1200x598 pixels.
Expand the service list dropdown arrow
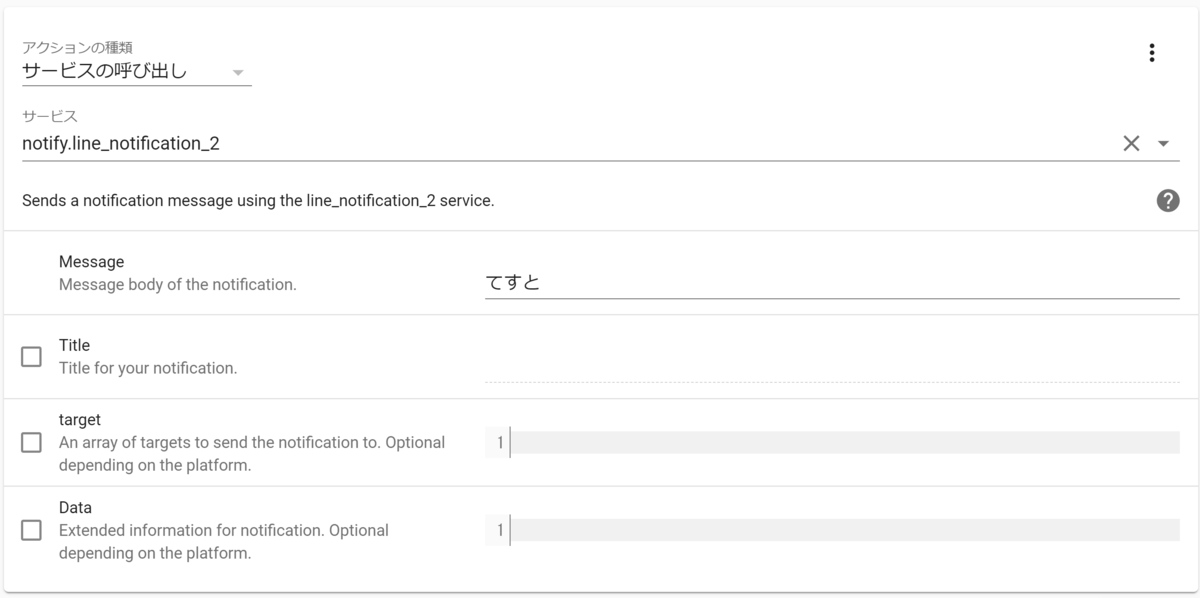pyautogui.click(x=1163, y=143)
